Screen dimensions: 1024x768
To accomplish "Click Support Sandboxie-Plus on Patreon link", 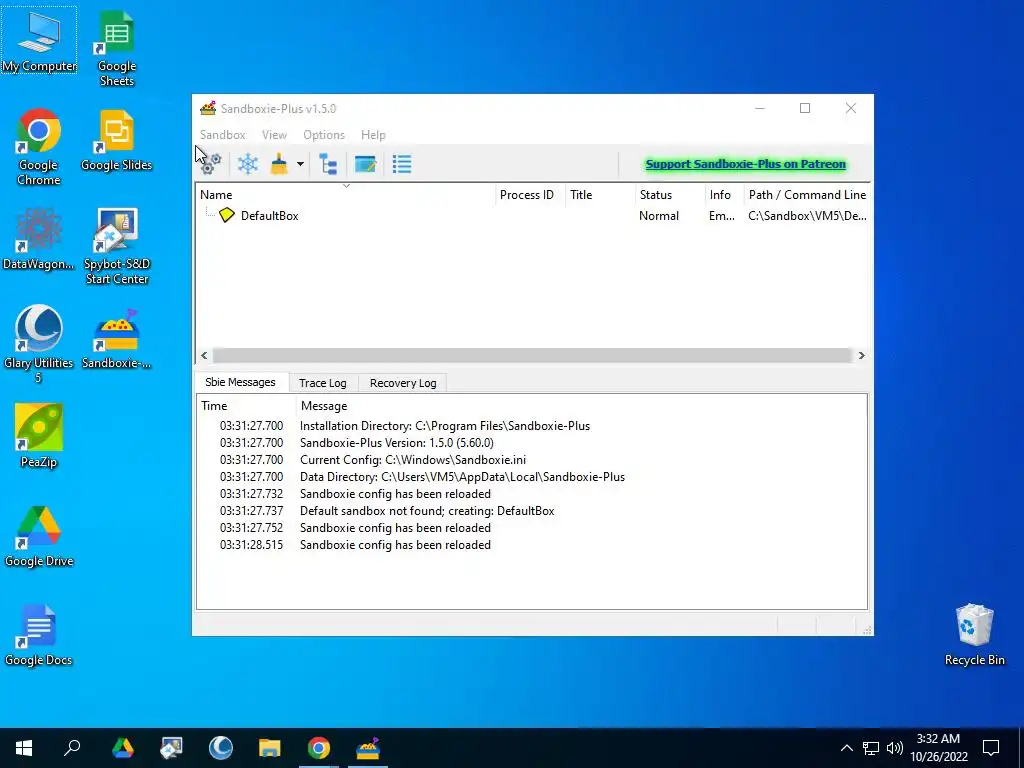I will [x=745, y=164].
